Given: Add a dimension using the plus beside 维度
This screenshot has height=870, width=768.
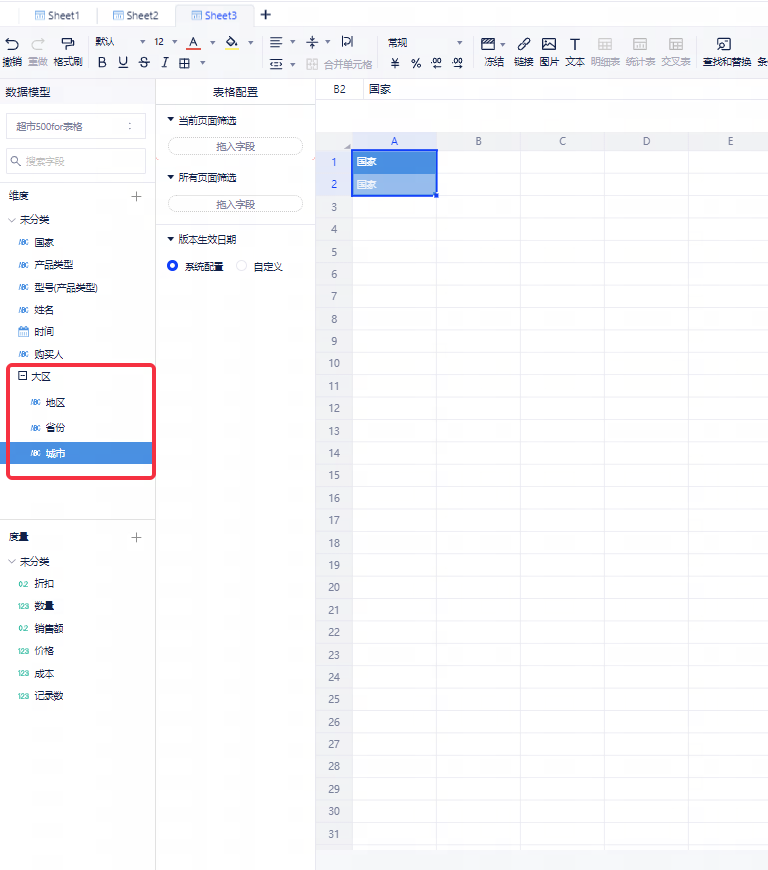Looking at the screenshot, I should pos(137,197).
